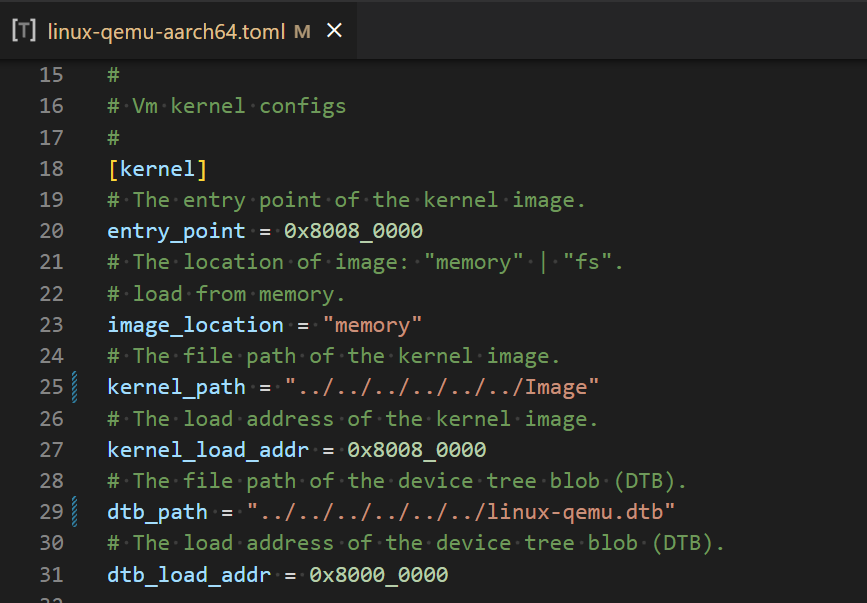Click the linux-qemu.dtb path string
Viewport: 867px width, 603px height.
pos(461,512)
